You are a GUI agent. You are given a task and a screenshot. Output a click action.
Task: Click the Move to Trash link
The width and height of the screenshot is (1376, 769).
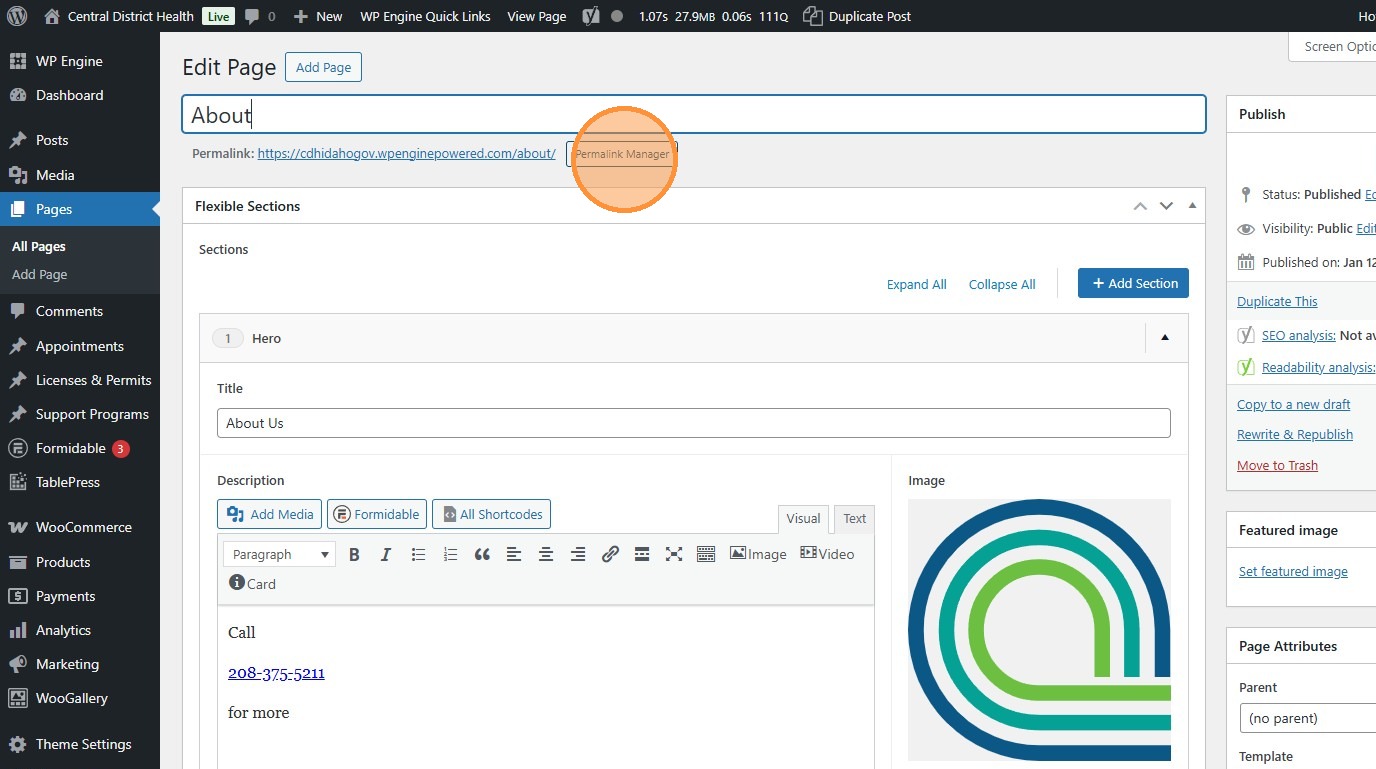click(1277, 465)
